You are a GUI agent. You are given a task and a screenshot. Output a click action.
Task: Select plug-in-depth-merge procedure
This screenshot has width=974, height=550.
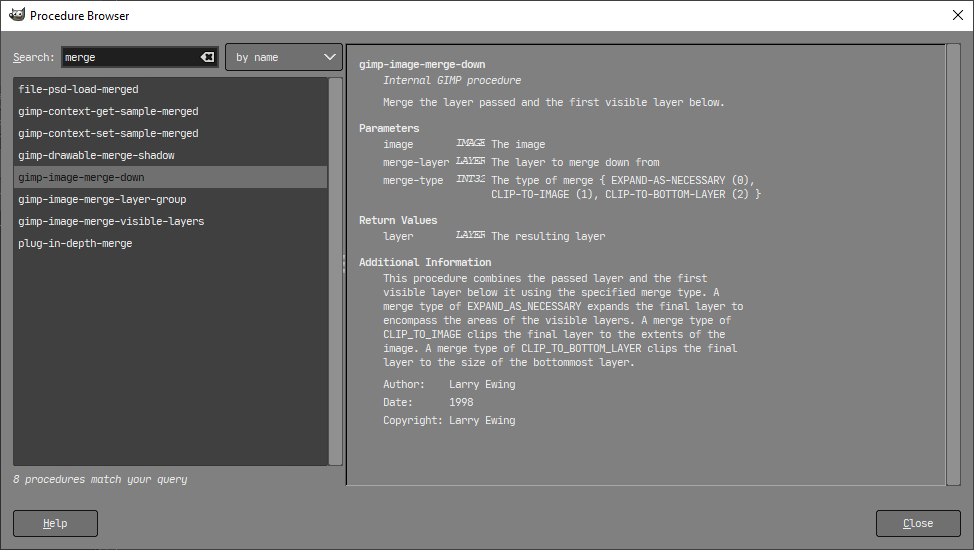pyautogui.click(x=170, y=244)
